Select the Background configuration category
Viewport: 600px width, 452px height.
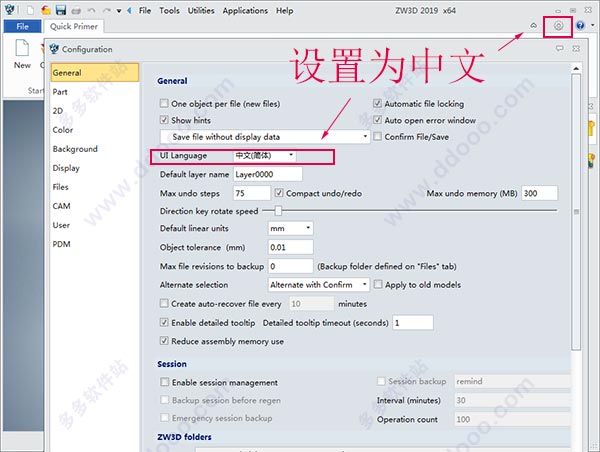(75, 149)
